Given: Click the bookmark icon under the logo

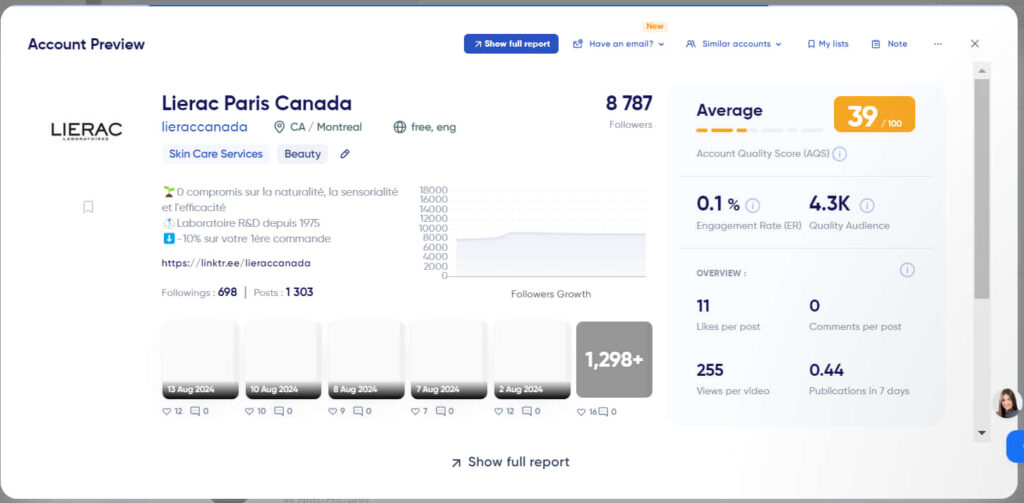Looking at the screenshot, I should click(88, 207).
